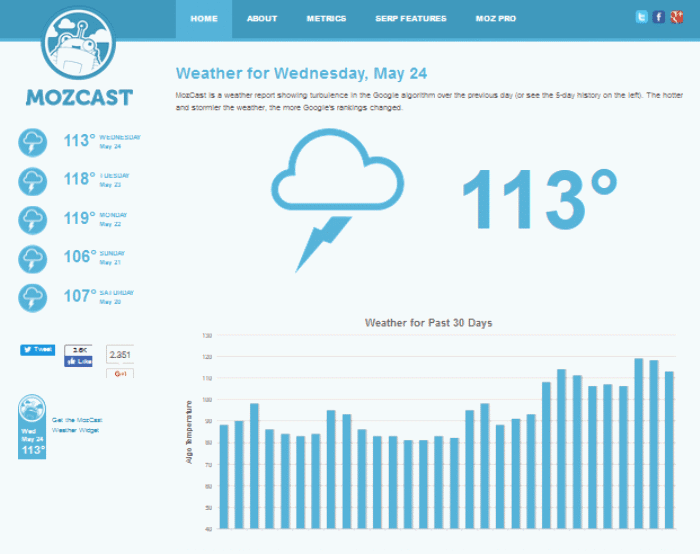Open the Google Plus header icon
The width and height of the screenshot is (700, 554).
click(x=676, y=17)
